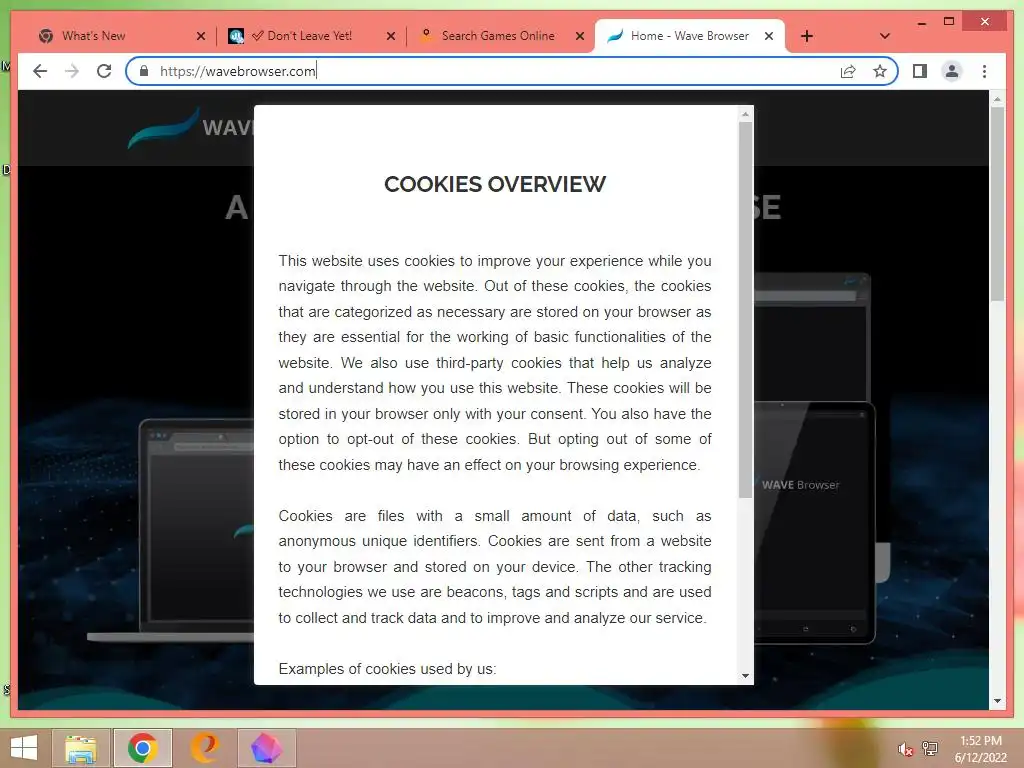Open the three-dot browser menu

click(x=984, y=71)
